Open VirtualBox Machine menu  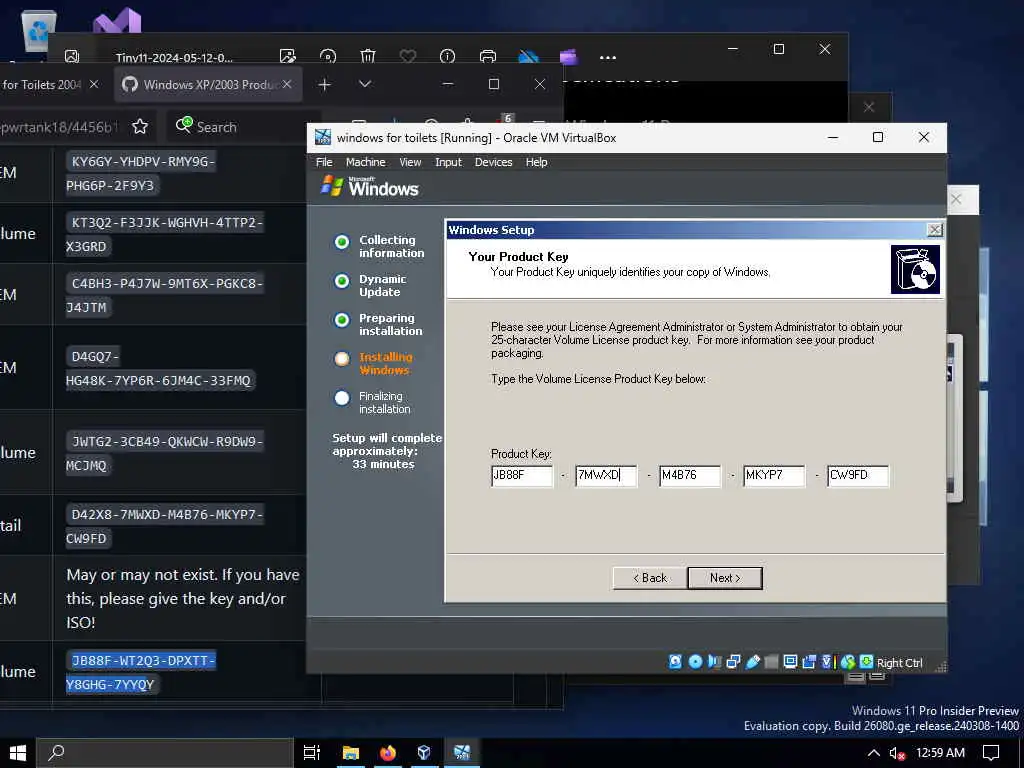(x=365, y=162)
